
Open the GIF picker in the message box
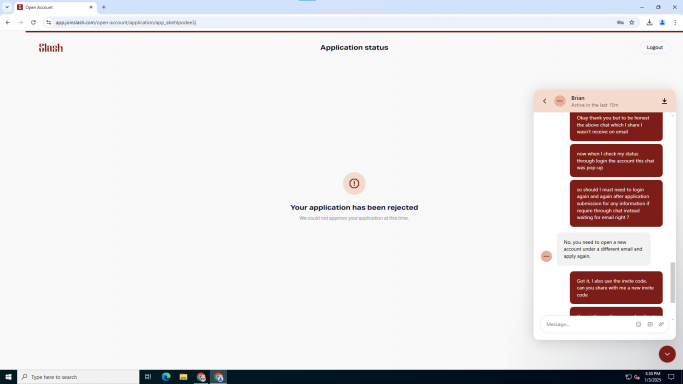[650, 324]
